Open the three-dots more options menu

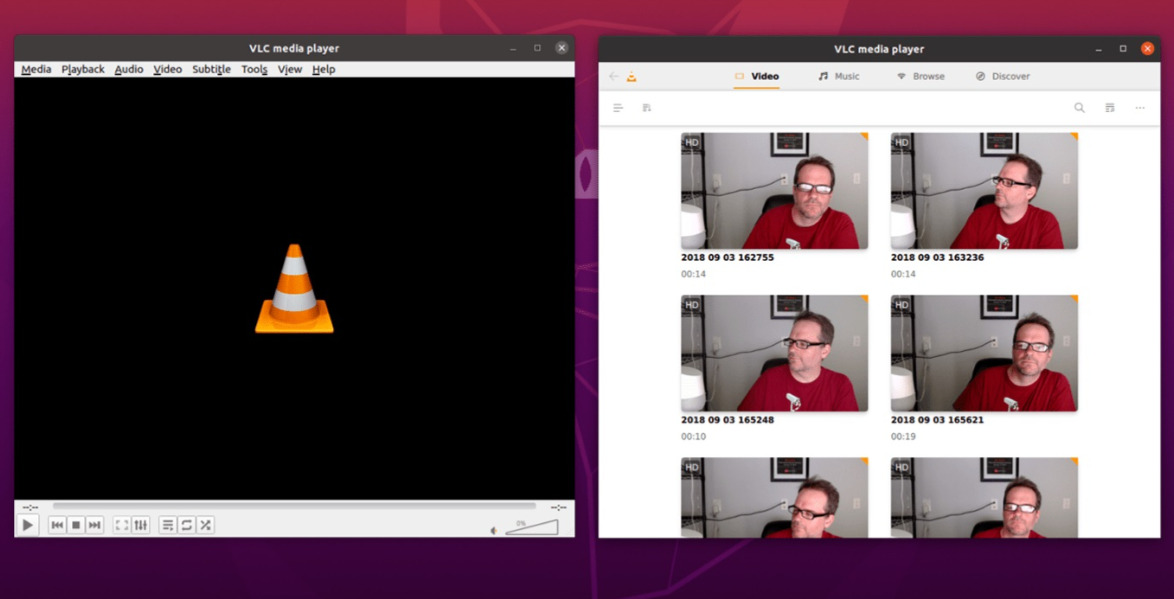pyautogui.click(x=1140, y=108)
